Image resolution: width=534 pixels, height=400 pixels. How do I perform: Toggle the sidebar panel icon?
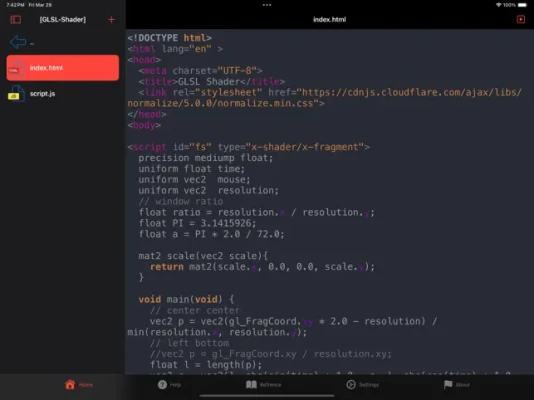point(16,20)
